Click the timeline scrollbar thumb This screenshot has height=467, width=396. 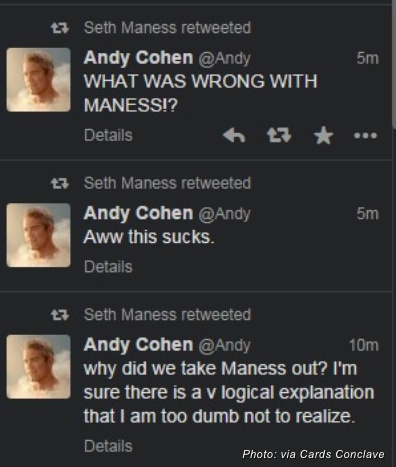394,63
